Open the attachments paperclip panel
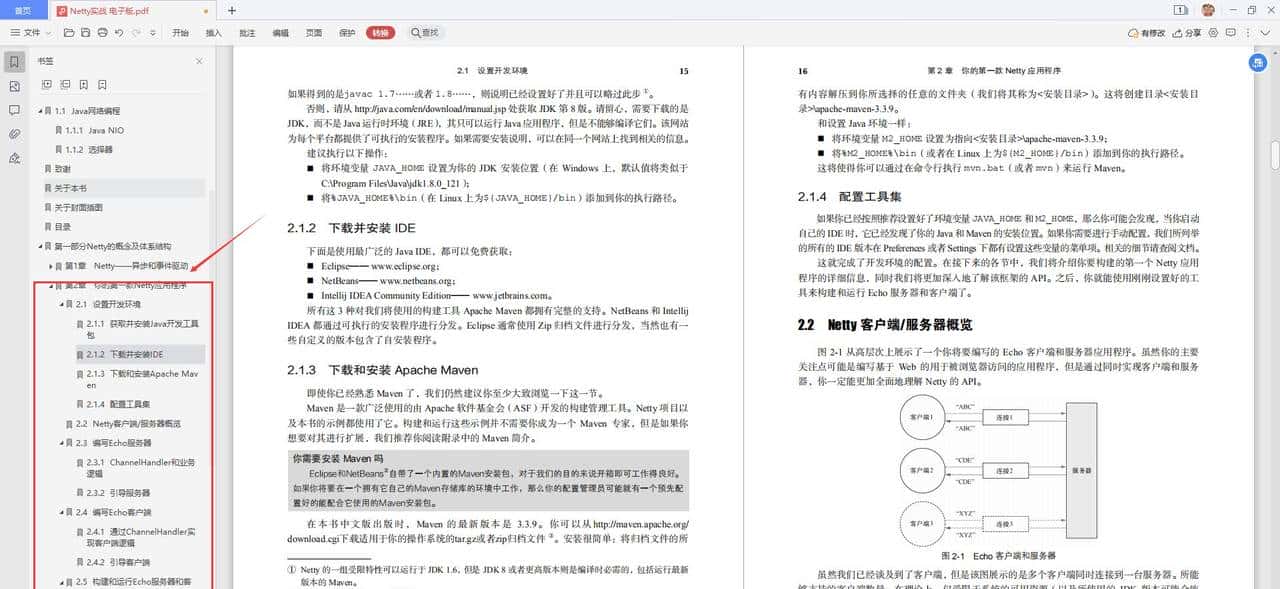Image resolution: width=1280 pixels, height=589 pixels. 14,133
